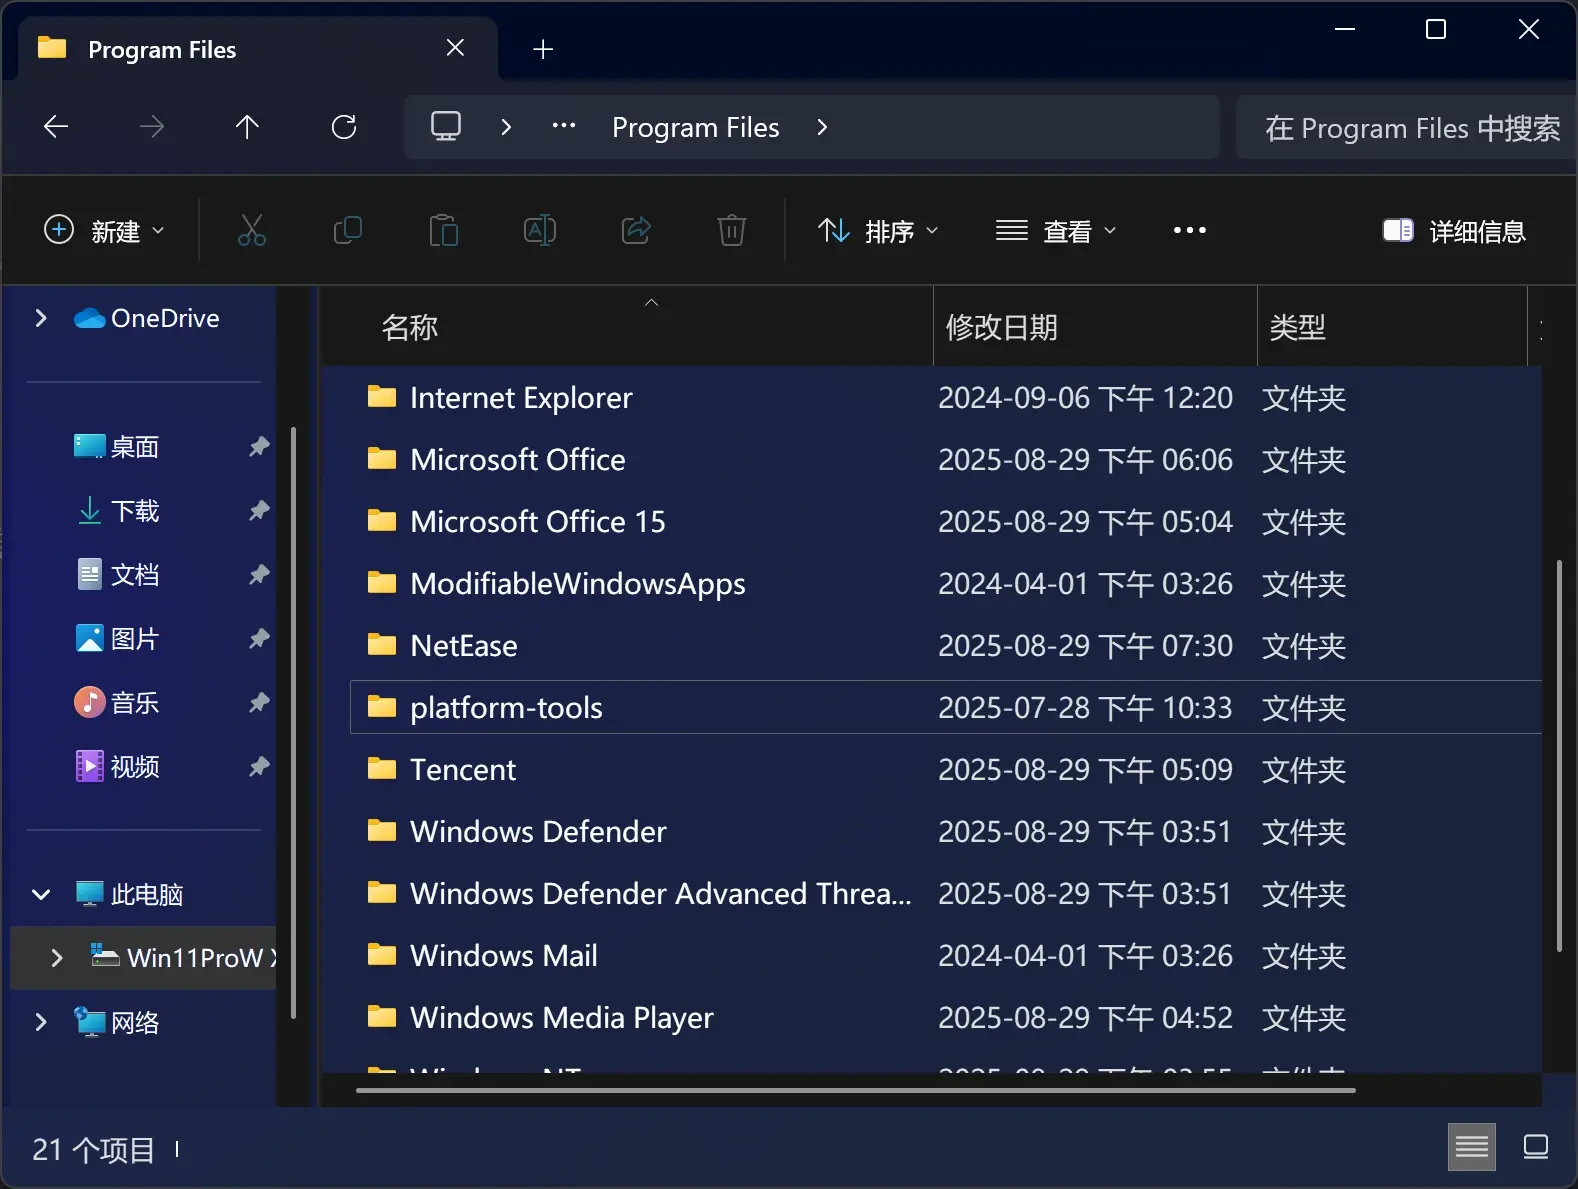Unpin 图片 using its pin icon
This screenshot has height=1189, width=1578.
pos(259,638)
